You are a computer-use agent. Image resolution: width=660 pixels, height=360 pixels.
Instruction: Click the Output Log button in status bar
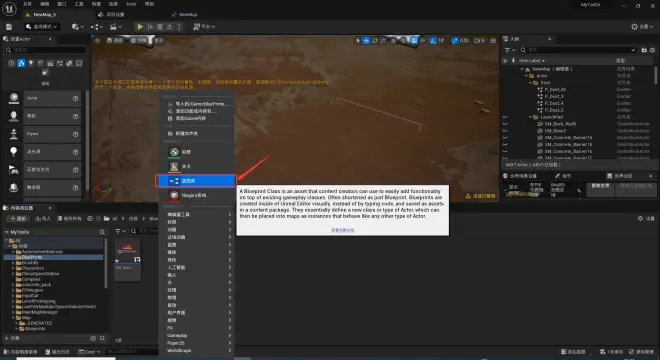point(58,352)
